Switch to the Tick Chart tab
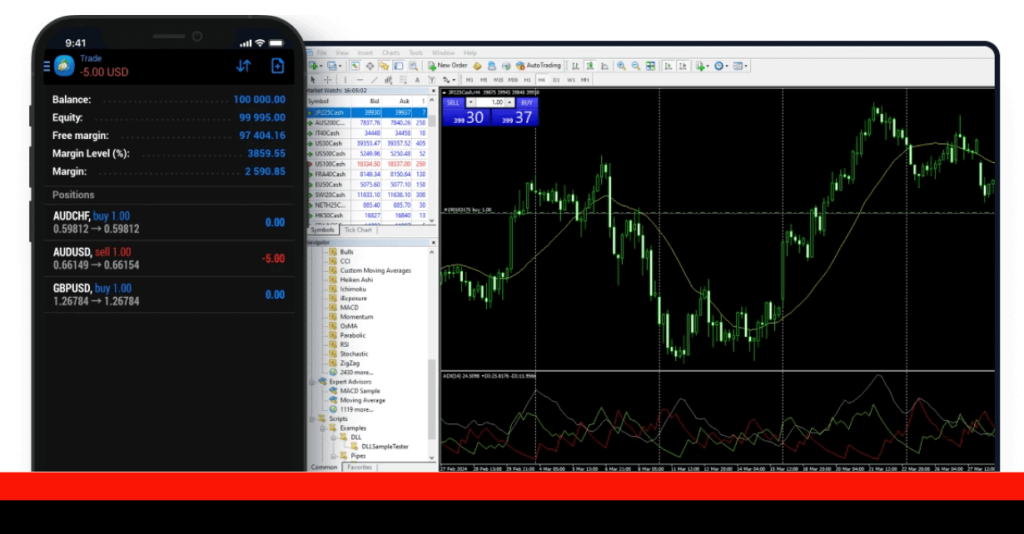Viewport: 1024px width, 534px height. (358, 230)
